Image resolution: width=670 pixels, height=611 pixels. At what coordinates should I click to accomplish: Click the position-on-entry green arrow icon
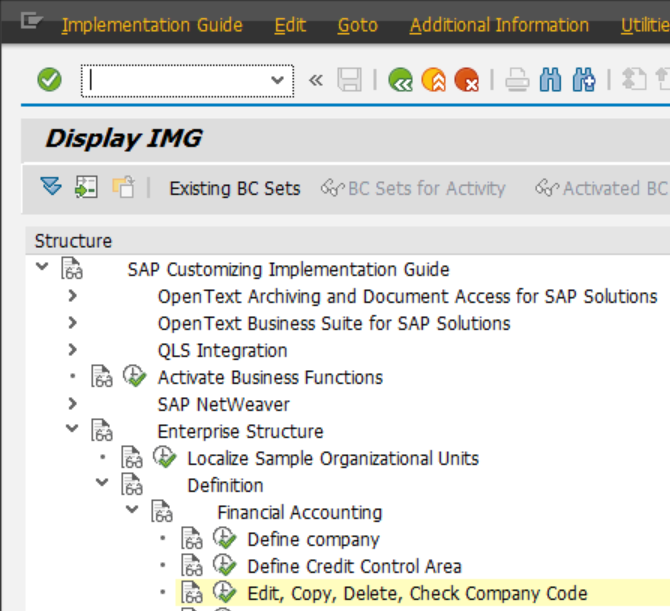[86, 187]
